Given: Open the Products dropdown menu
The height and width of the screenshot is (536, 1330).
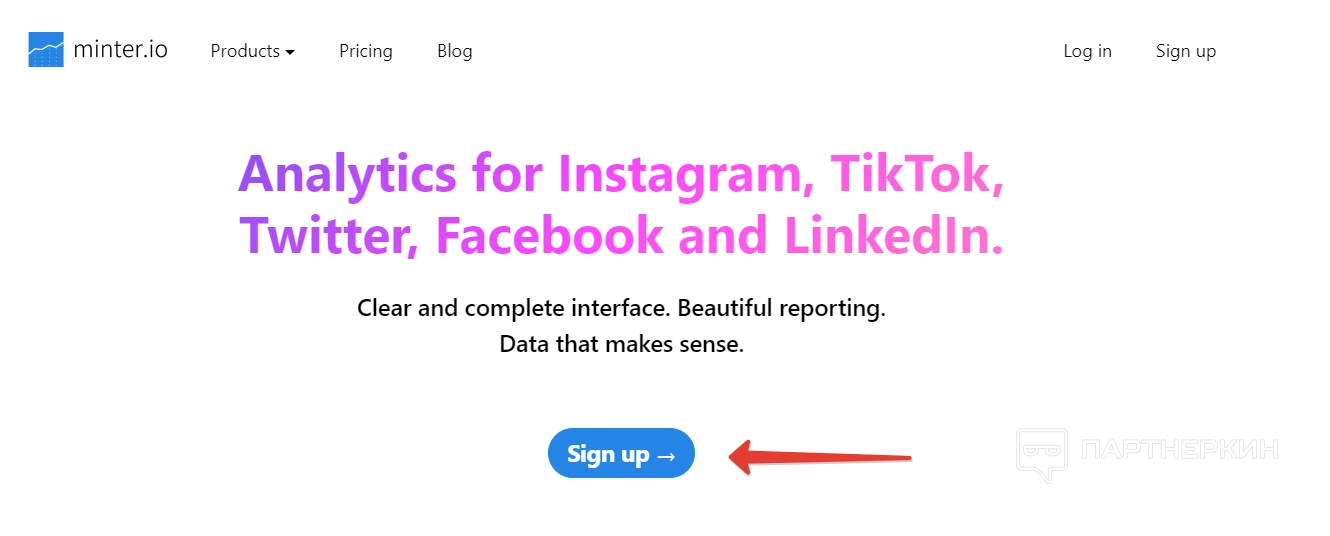Looking at the screenshot, I should pos(245,51).
